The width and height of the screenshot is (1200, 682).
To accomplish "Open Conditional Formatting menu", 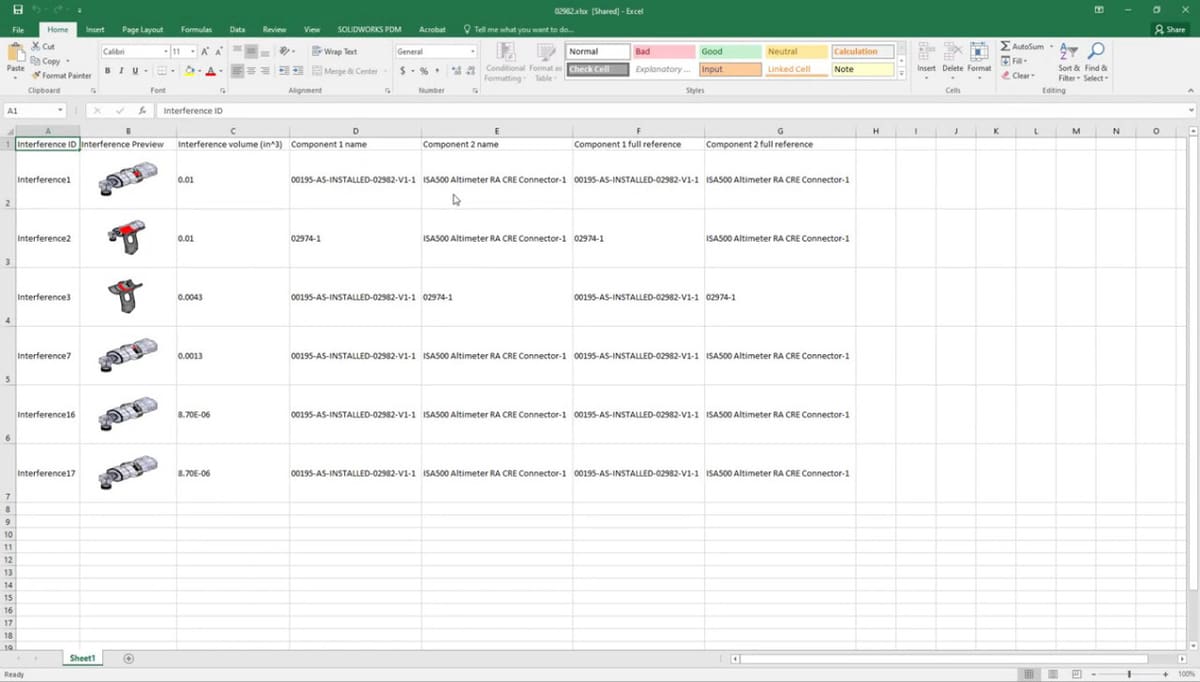I will (505, 62).
